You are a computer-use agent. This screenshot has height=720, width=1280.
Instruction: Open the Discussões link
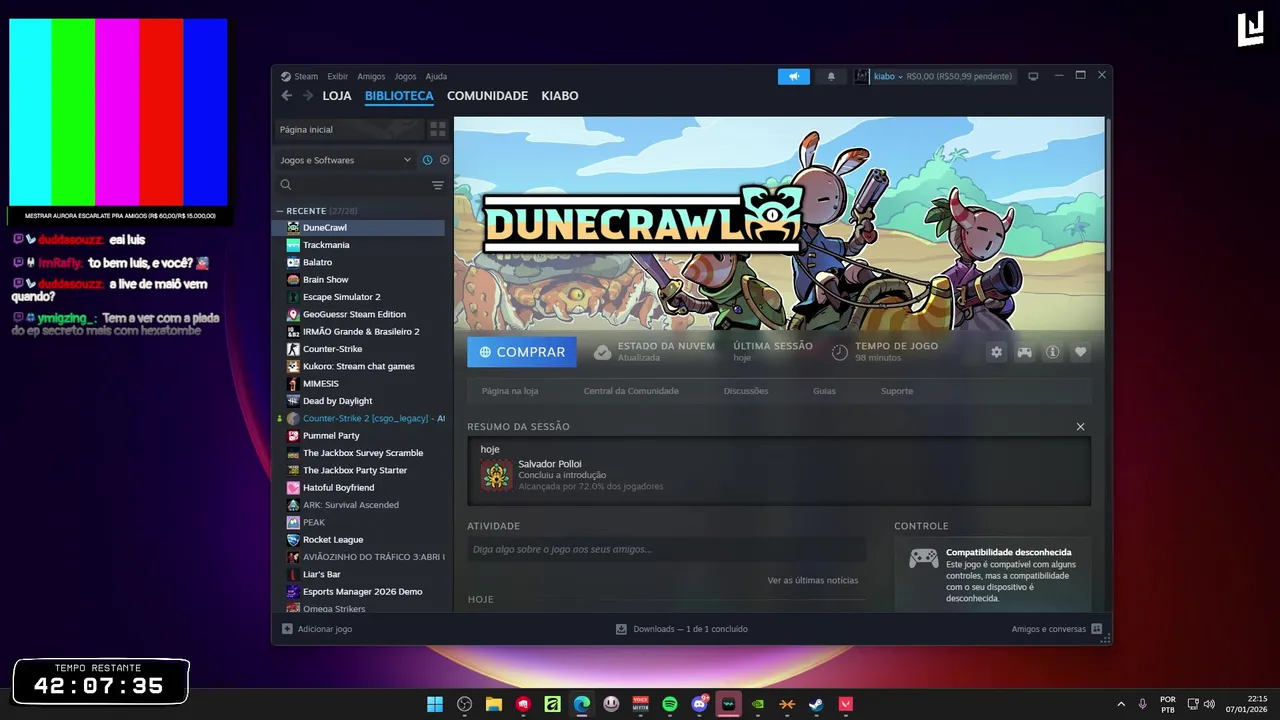746,391
